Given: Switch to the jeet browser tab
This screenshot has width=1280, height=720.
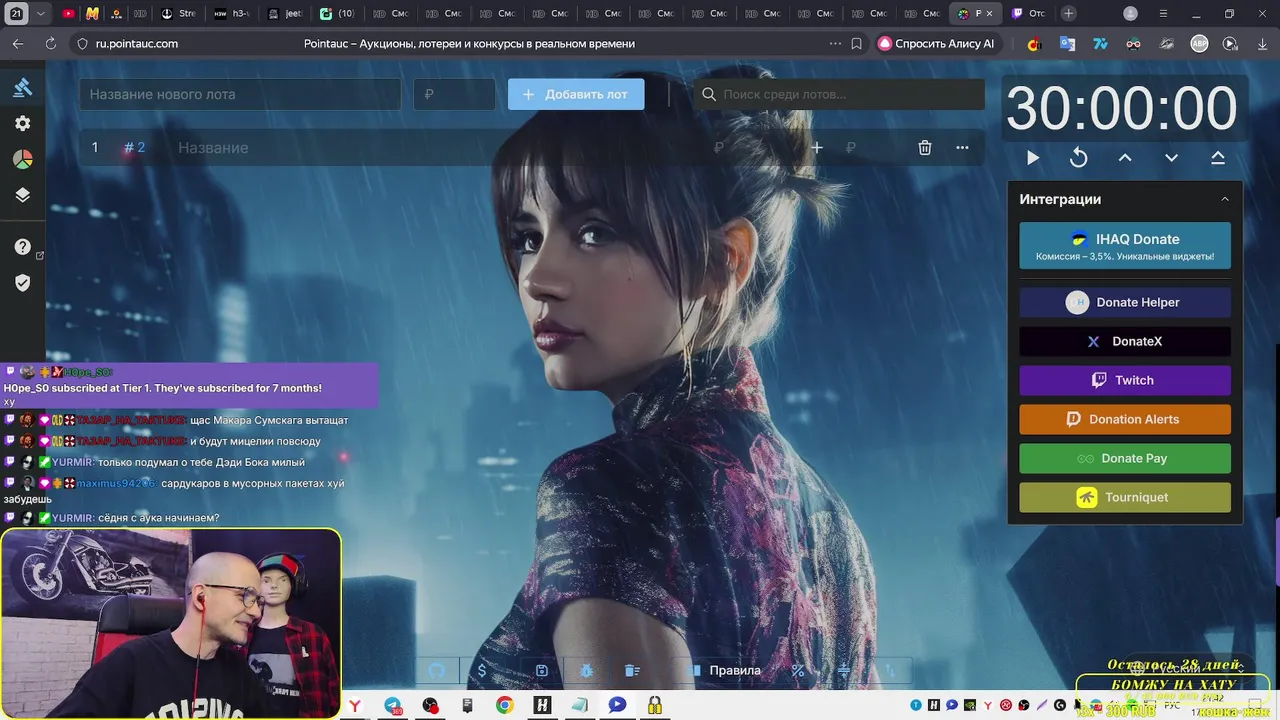Looking at the screenshot, I should [x=285, y=13].
